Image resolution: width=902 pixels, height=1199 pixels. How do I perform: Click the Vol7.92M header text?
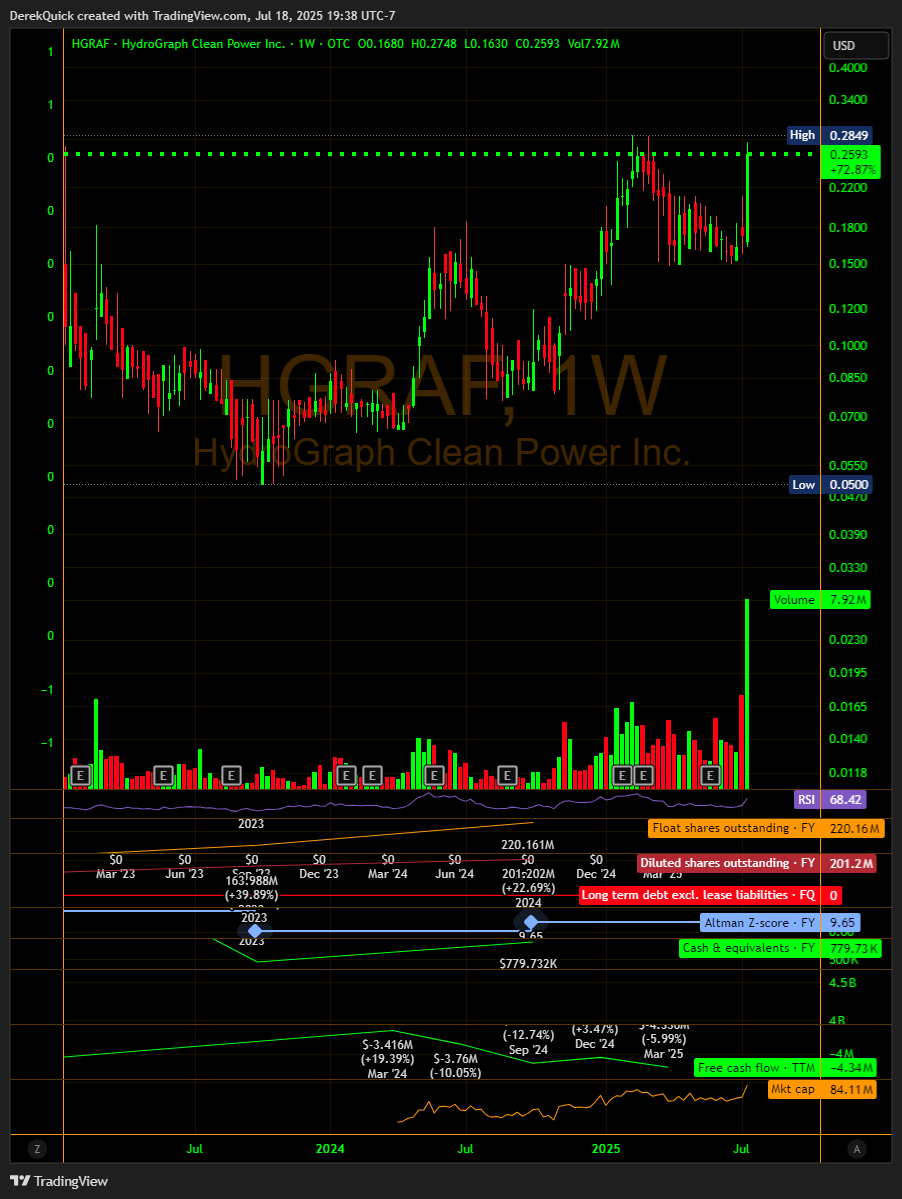[x=593, y=44]
